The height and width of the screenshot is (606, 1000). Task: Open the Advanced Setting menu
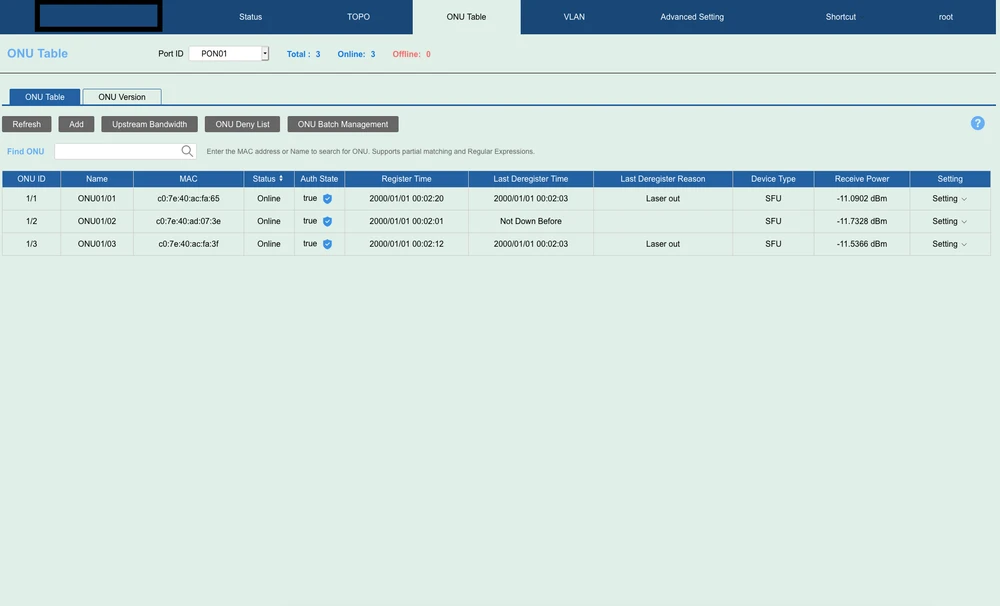(x=692, y=17)
